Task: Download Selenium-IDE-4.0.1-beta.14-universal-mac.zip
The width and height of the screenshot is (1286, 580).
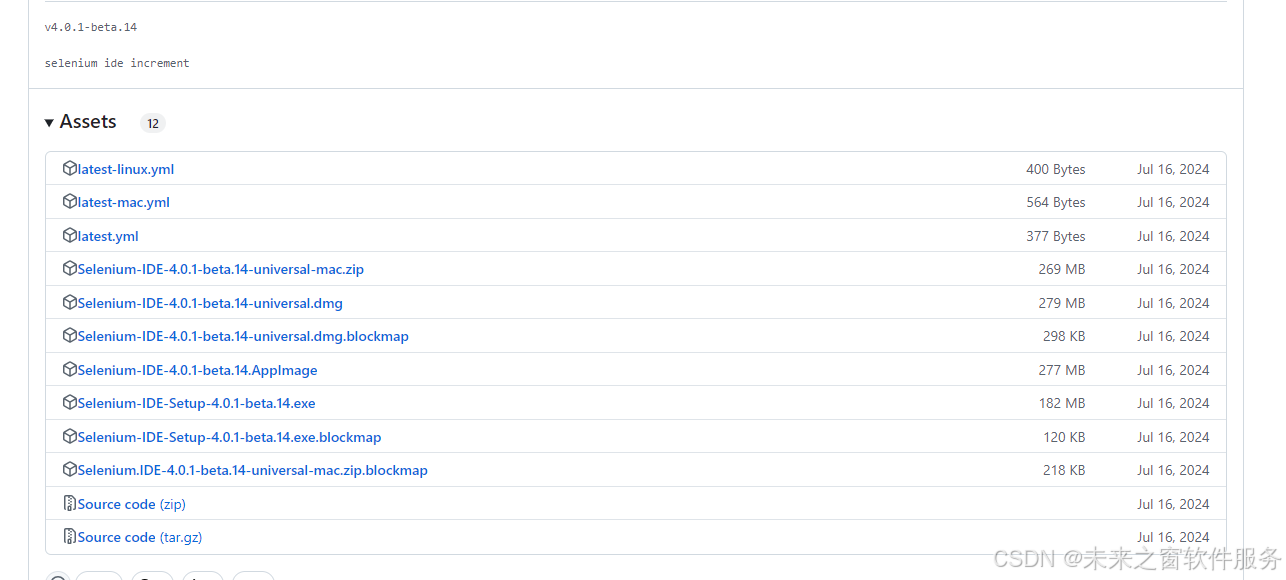Action: point(221,269)
